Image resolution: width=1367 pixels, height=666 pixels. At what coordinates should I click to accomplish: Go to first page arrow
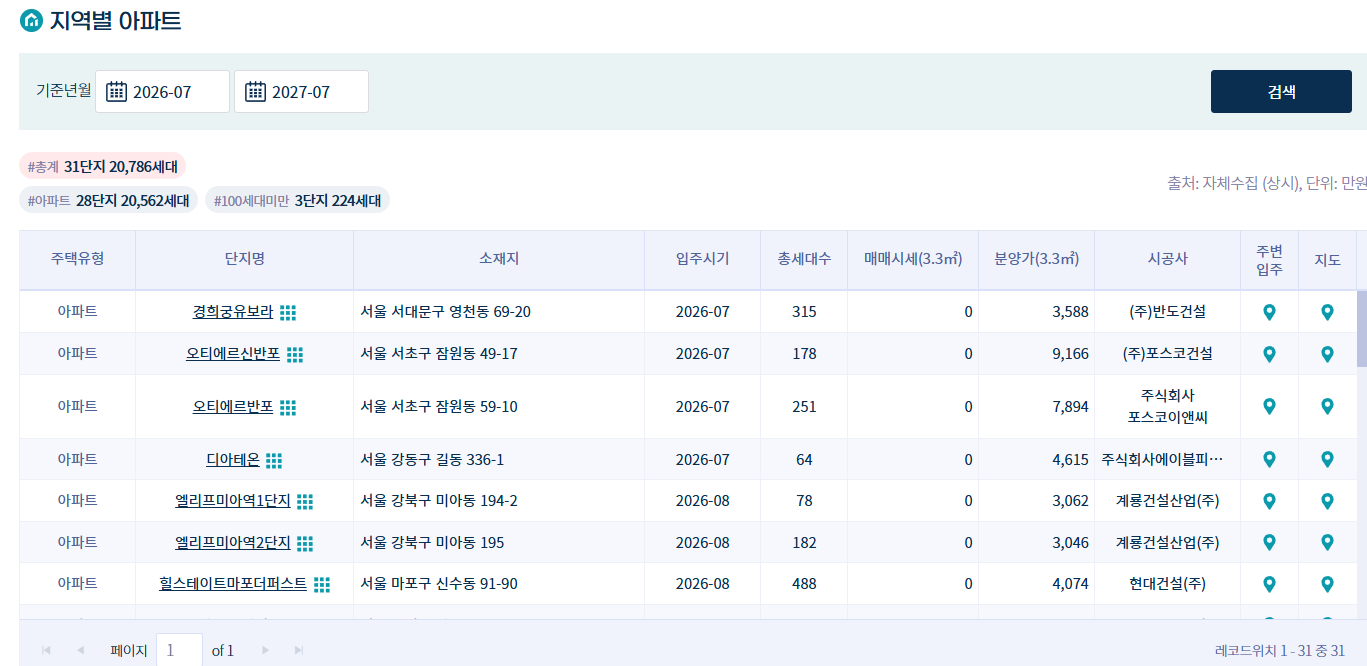pyautogui.click(x=46, y=650)
